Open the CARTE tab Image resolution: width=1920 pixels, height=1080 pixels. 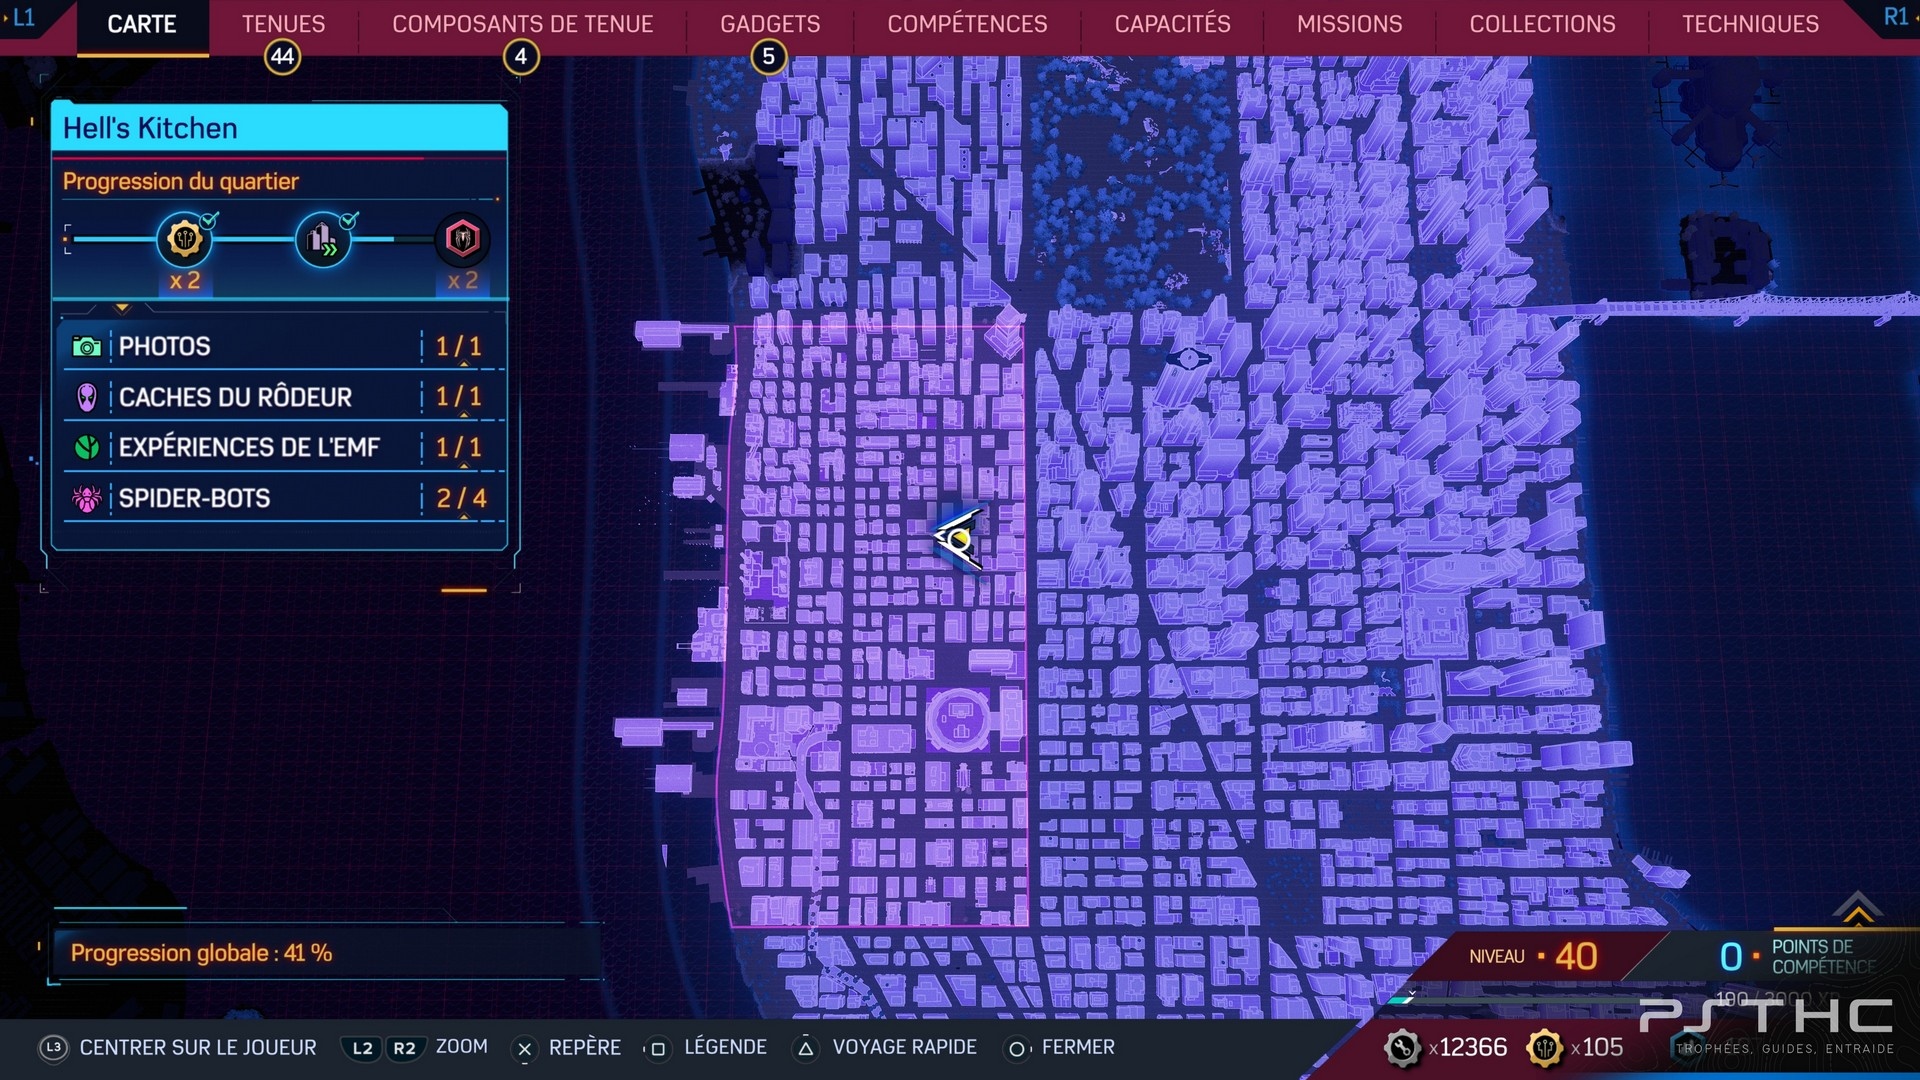142,24
